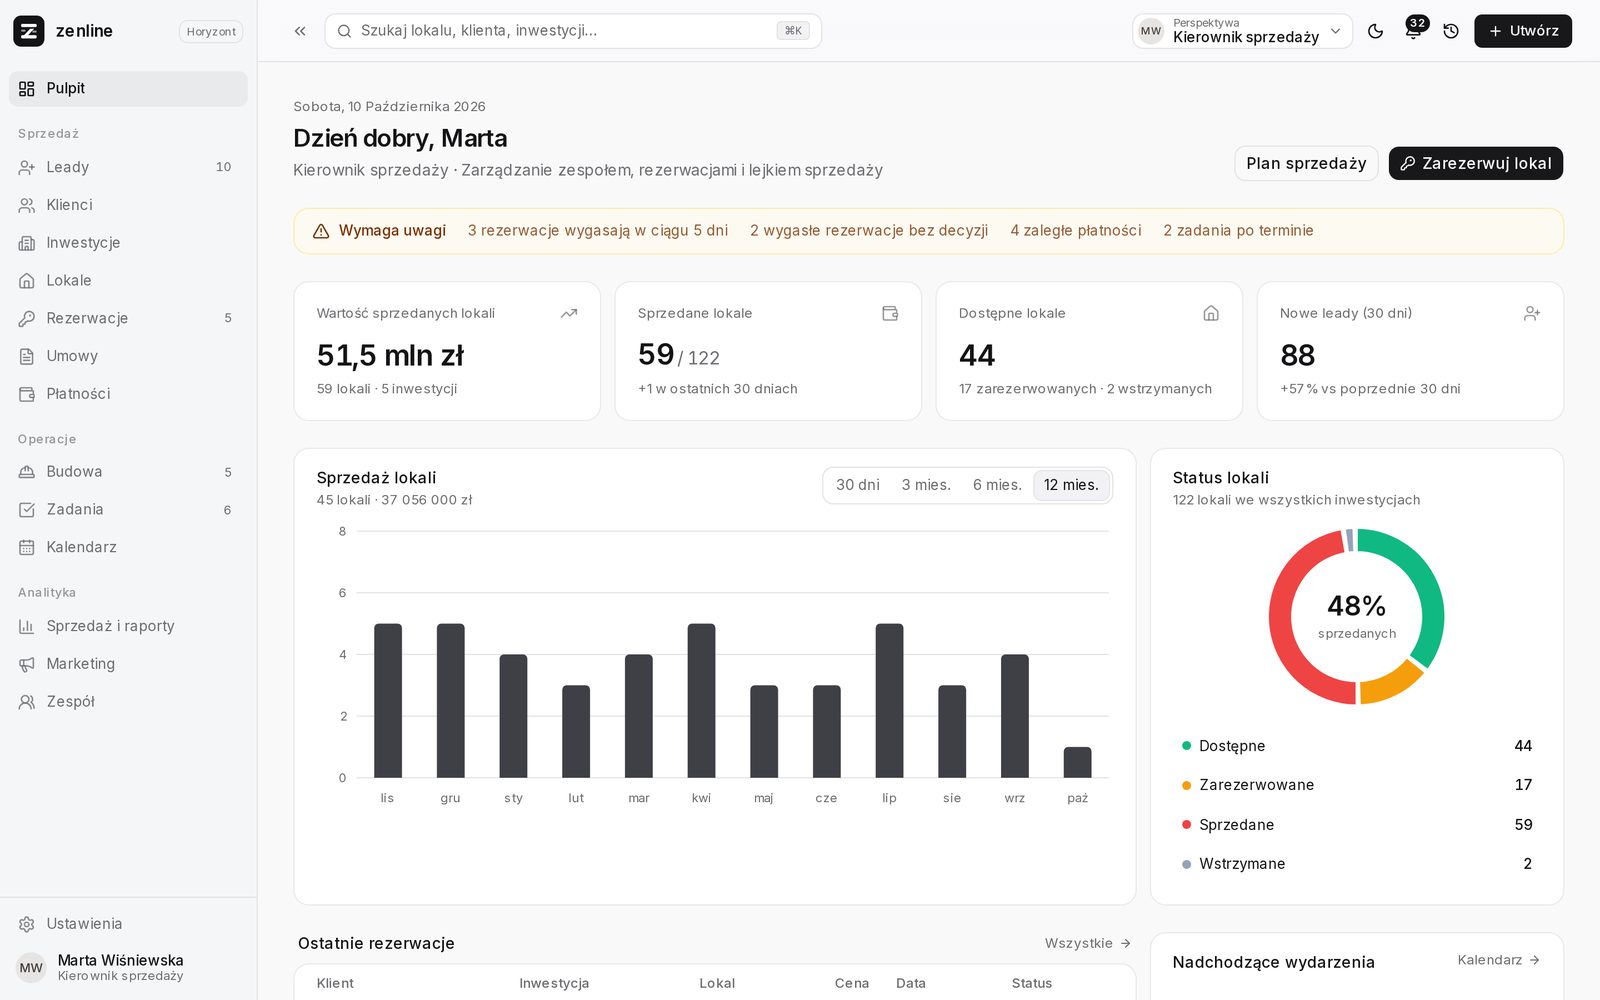Click the kwi bar in sales chart
The image size is (1600, 1000).
(701, 701)
